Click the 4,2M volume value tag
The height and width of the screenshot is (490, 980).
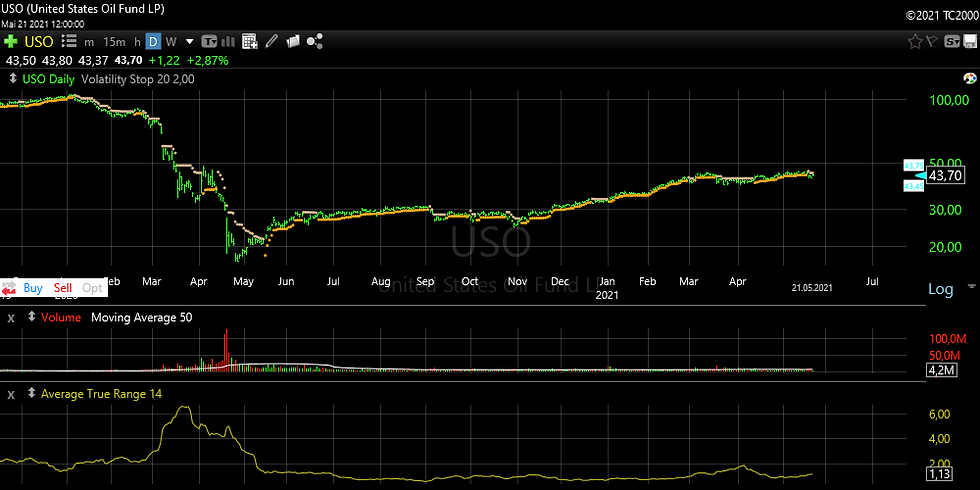point(941,371)
